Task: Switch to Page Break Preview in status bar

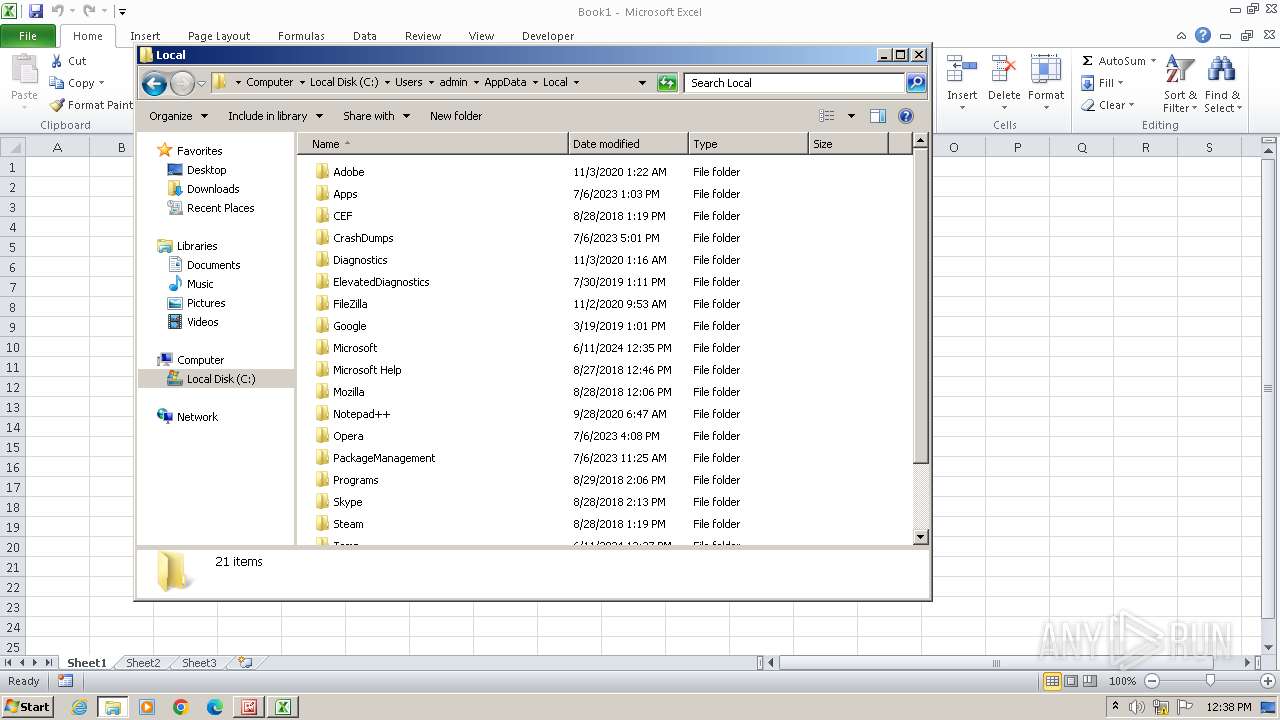Action: 1090,681
